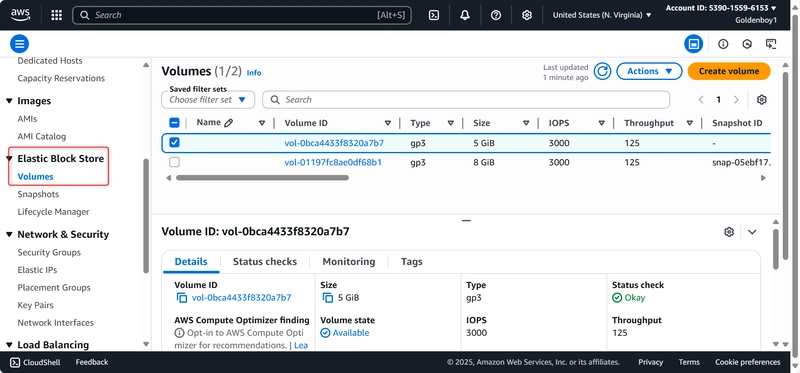This screenshot has width=800, height=373.
Task: Open the vol-01197fc8ae0df68b1 volume link
Action: 333,162
